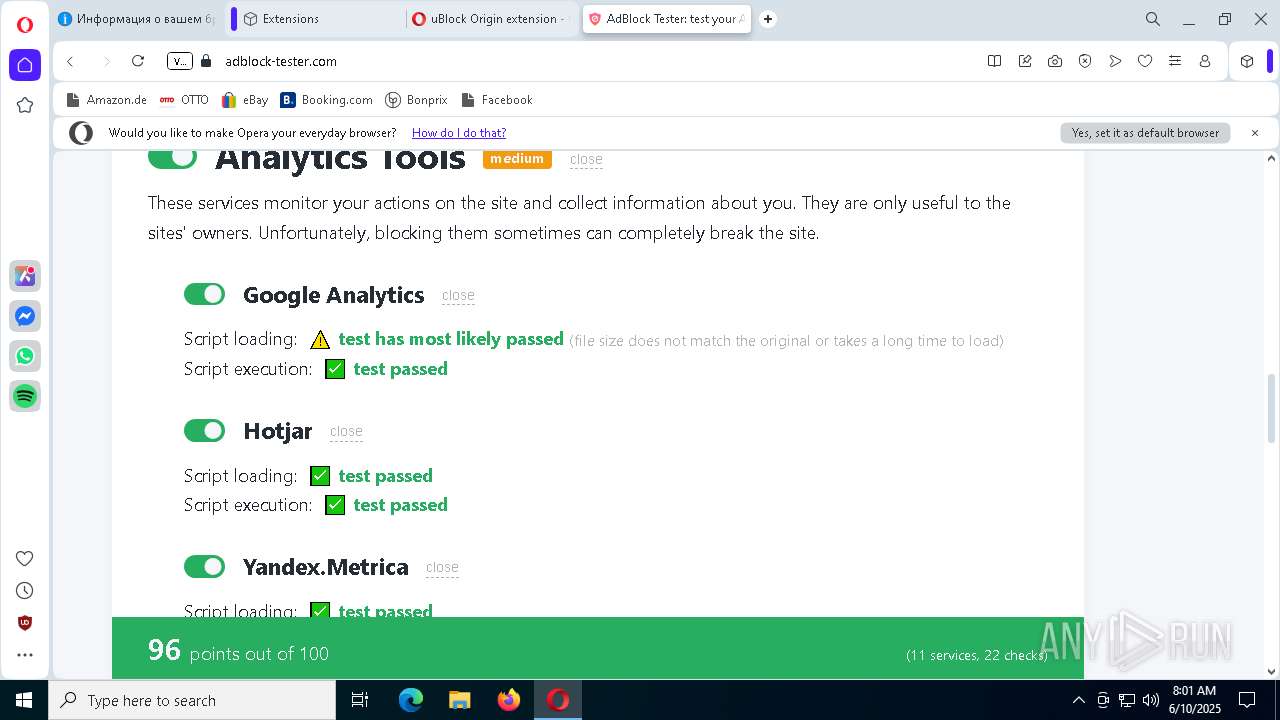Go to the Opera start page home icon
The height and width of the screenshot is (720, 1280).
(25, 65)
